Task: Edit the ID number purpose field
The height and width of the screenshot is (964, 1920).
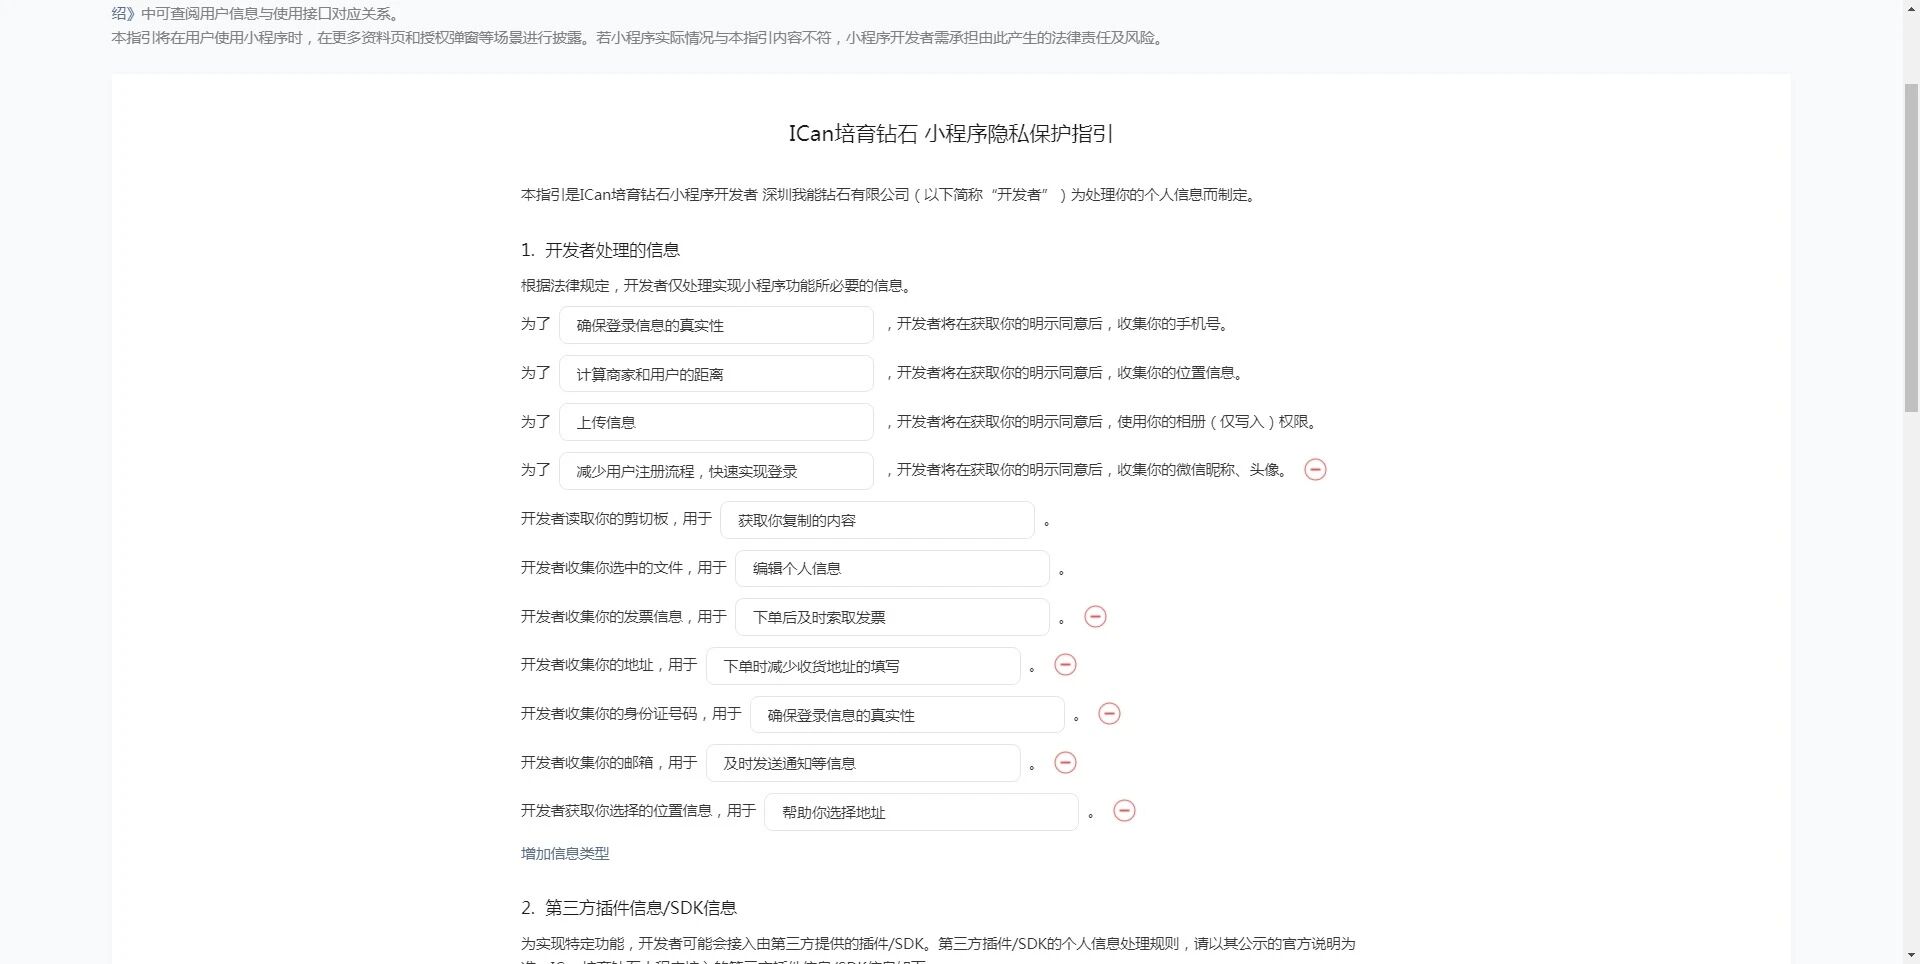Action: point(907,715)
